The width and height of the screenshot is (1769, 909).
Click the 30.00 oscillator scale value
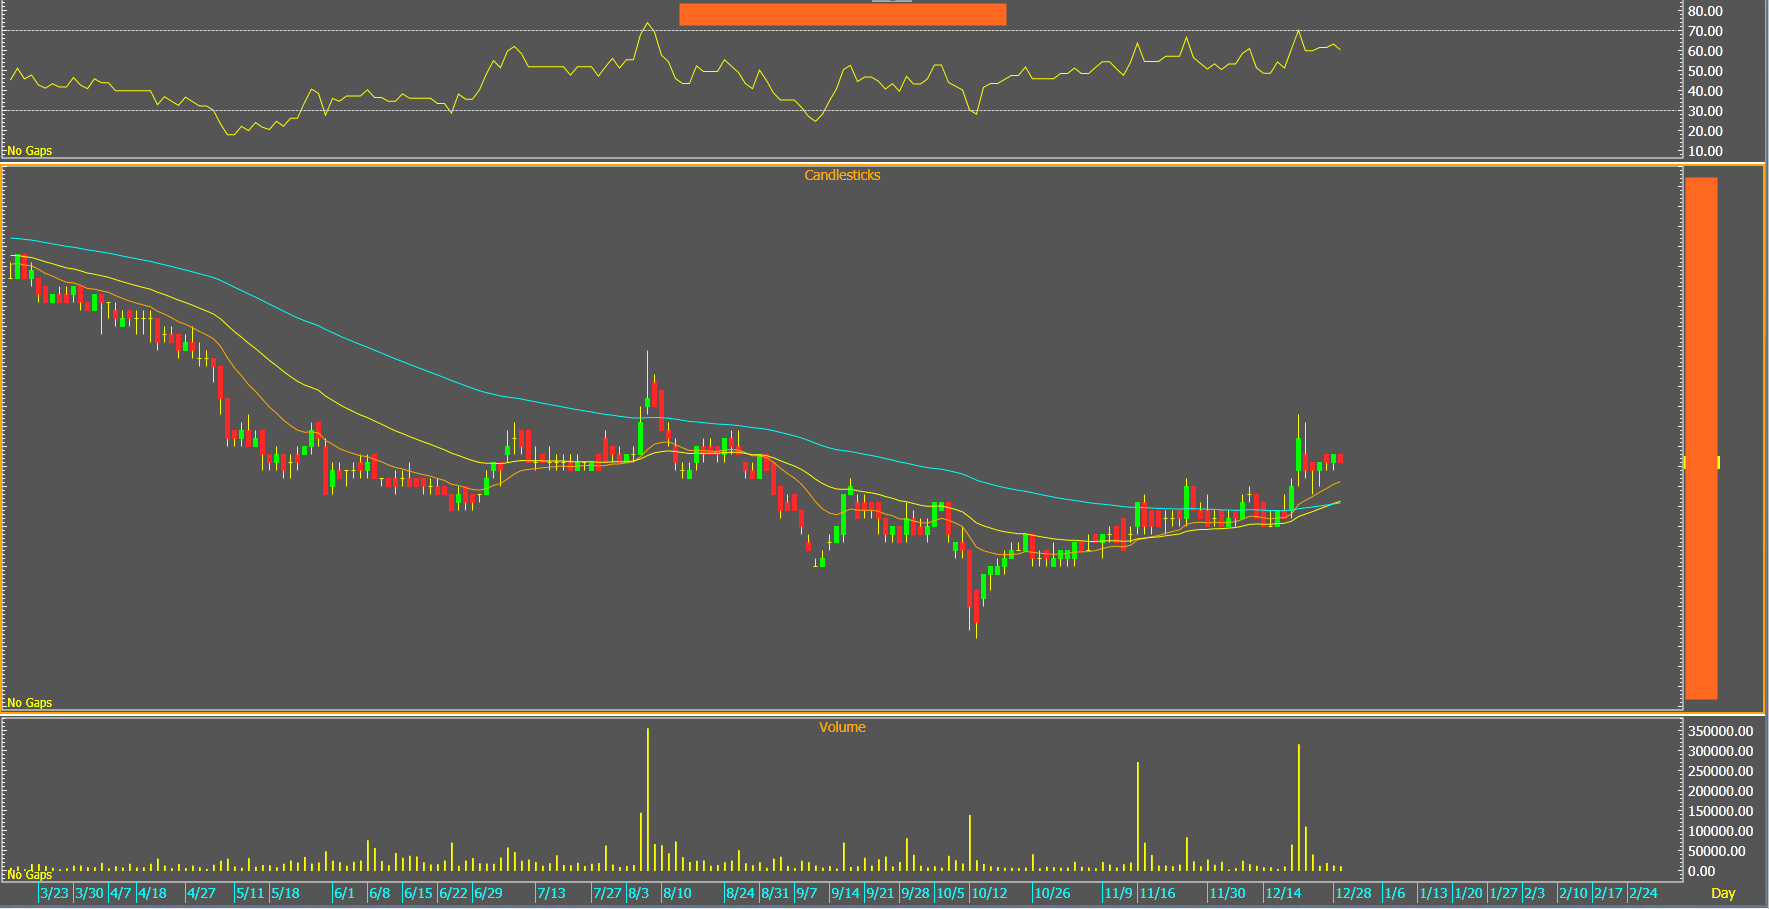point(1705,111)
